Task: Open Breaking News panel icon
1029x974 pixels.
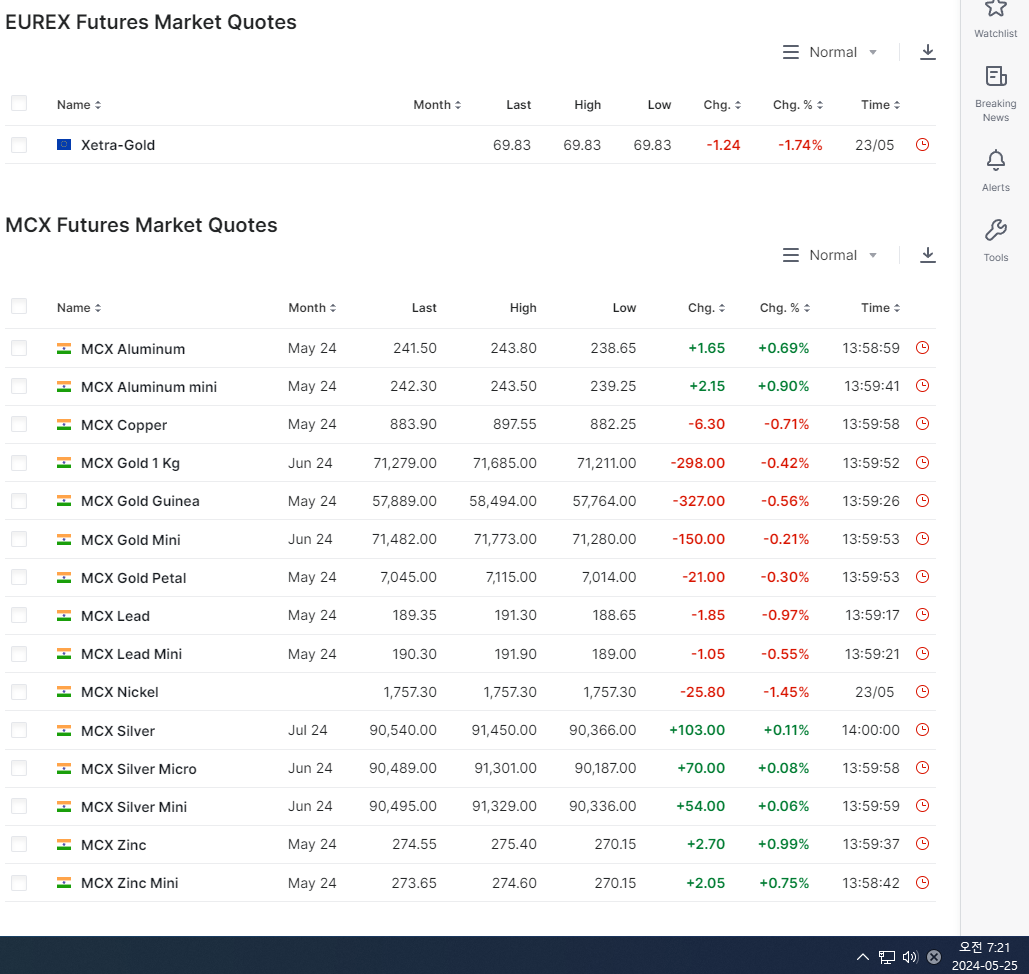Action: click(996, 77)
